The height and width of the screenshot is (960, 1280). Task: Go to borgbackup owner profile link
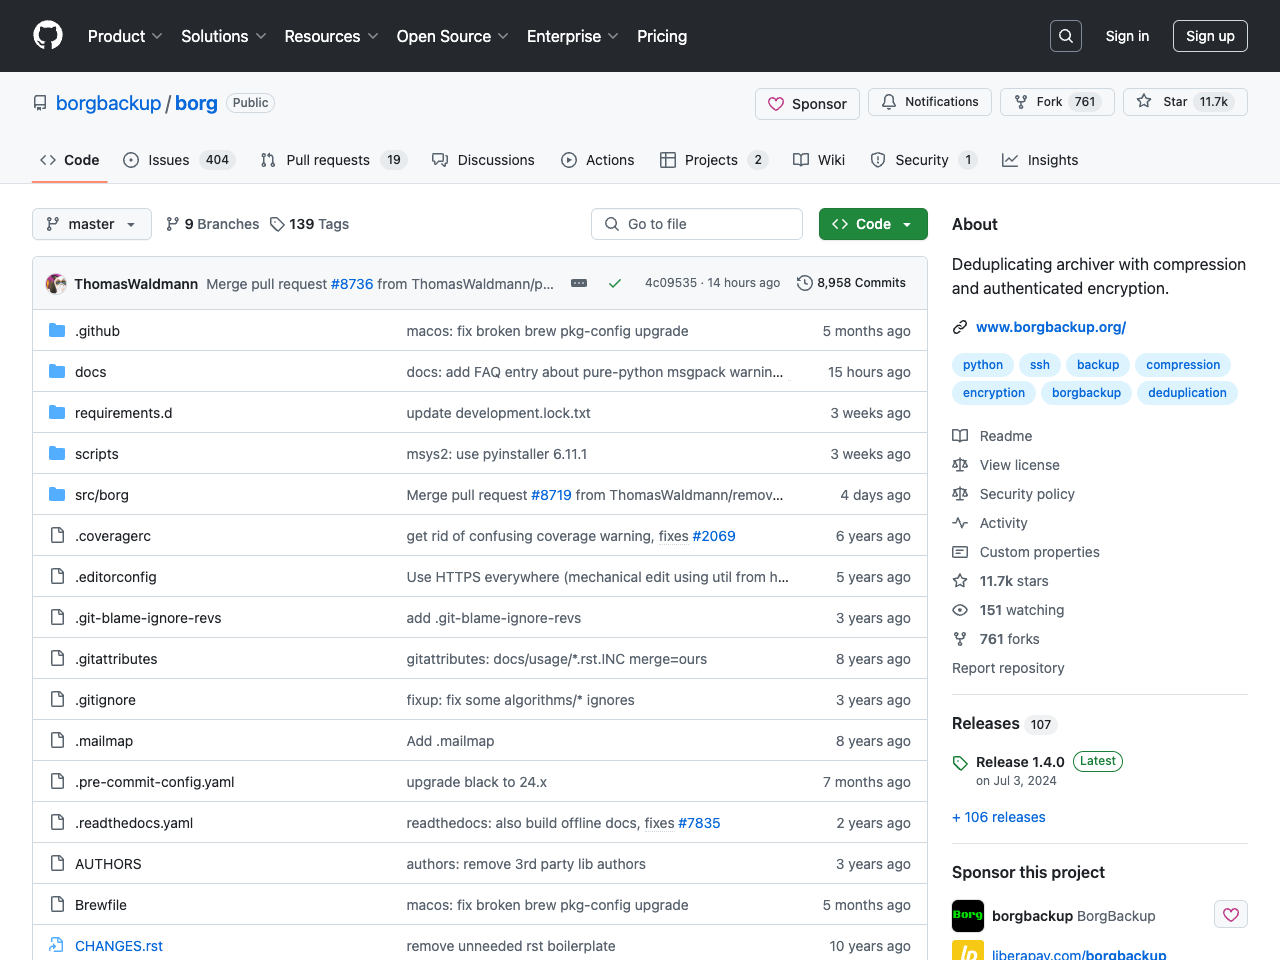[108, 103]
